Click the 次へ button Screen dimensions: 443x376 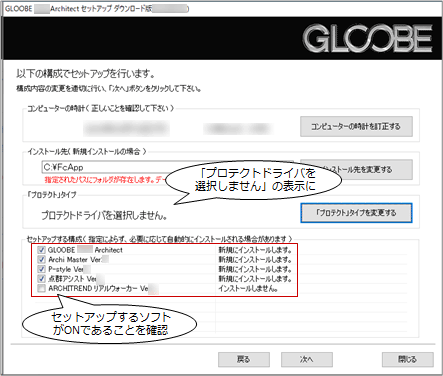point(307,359)
